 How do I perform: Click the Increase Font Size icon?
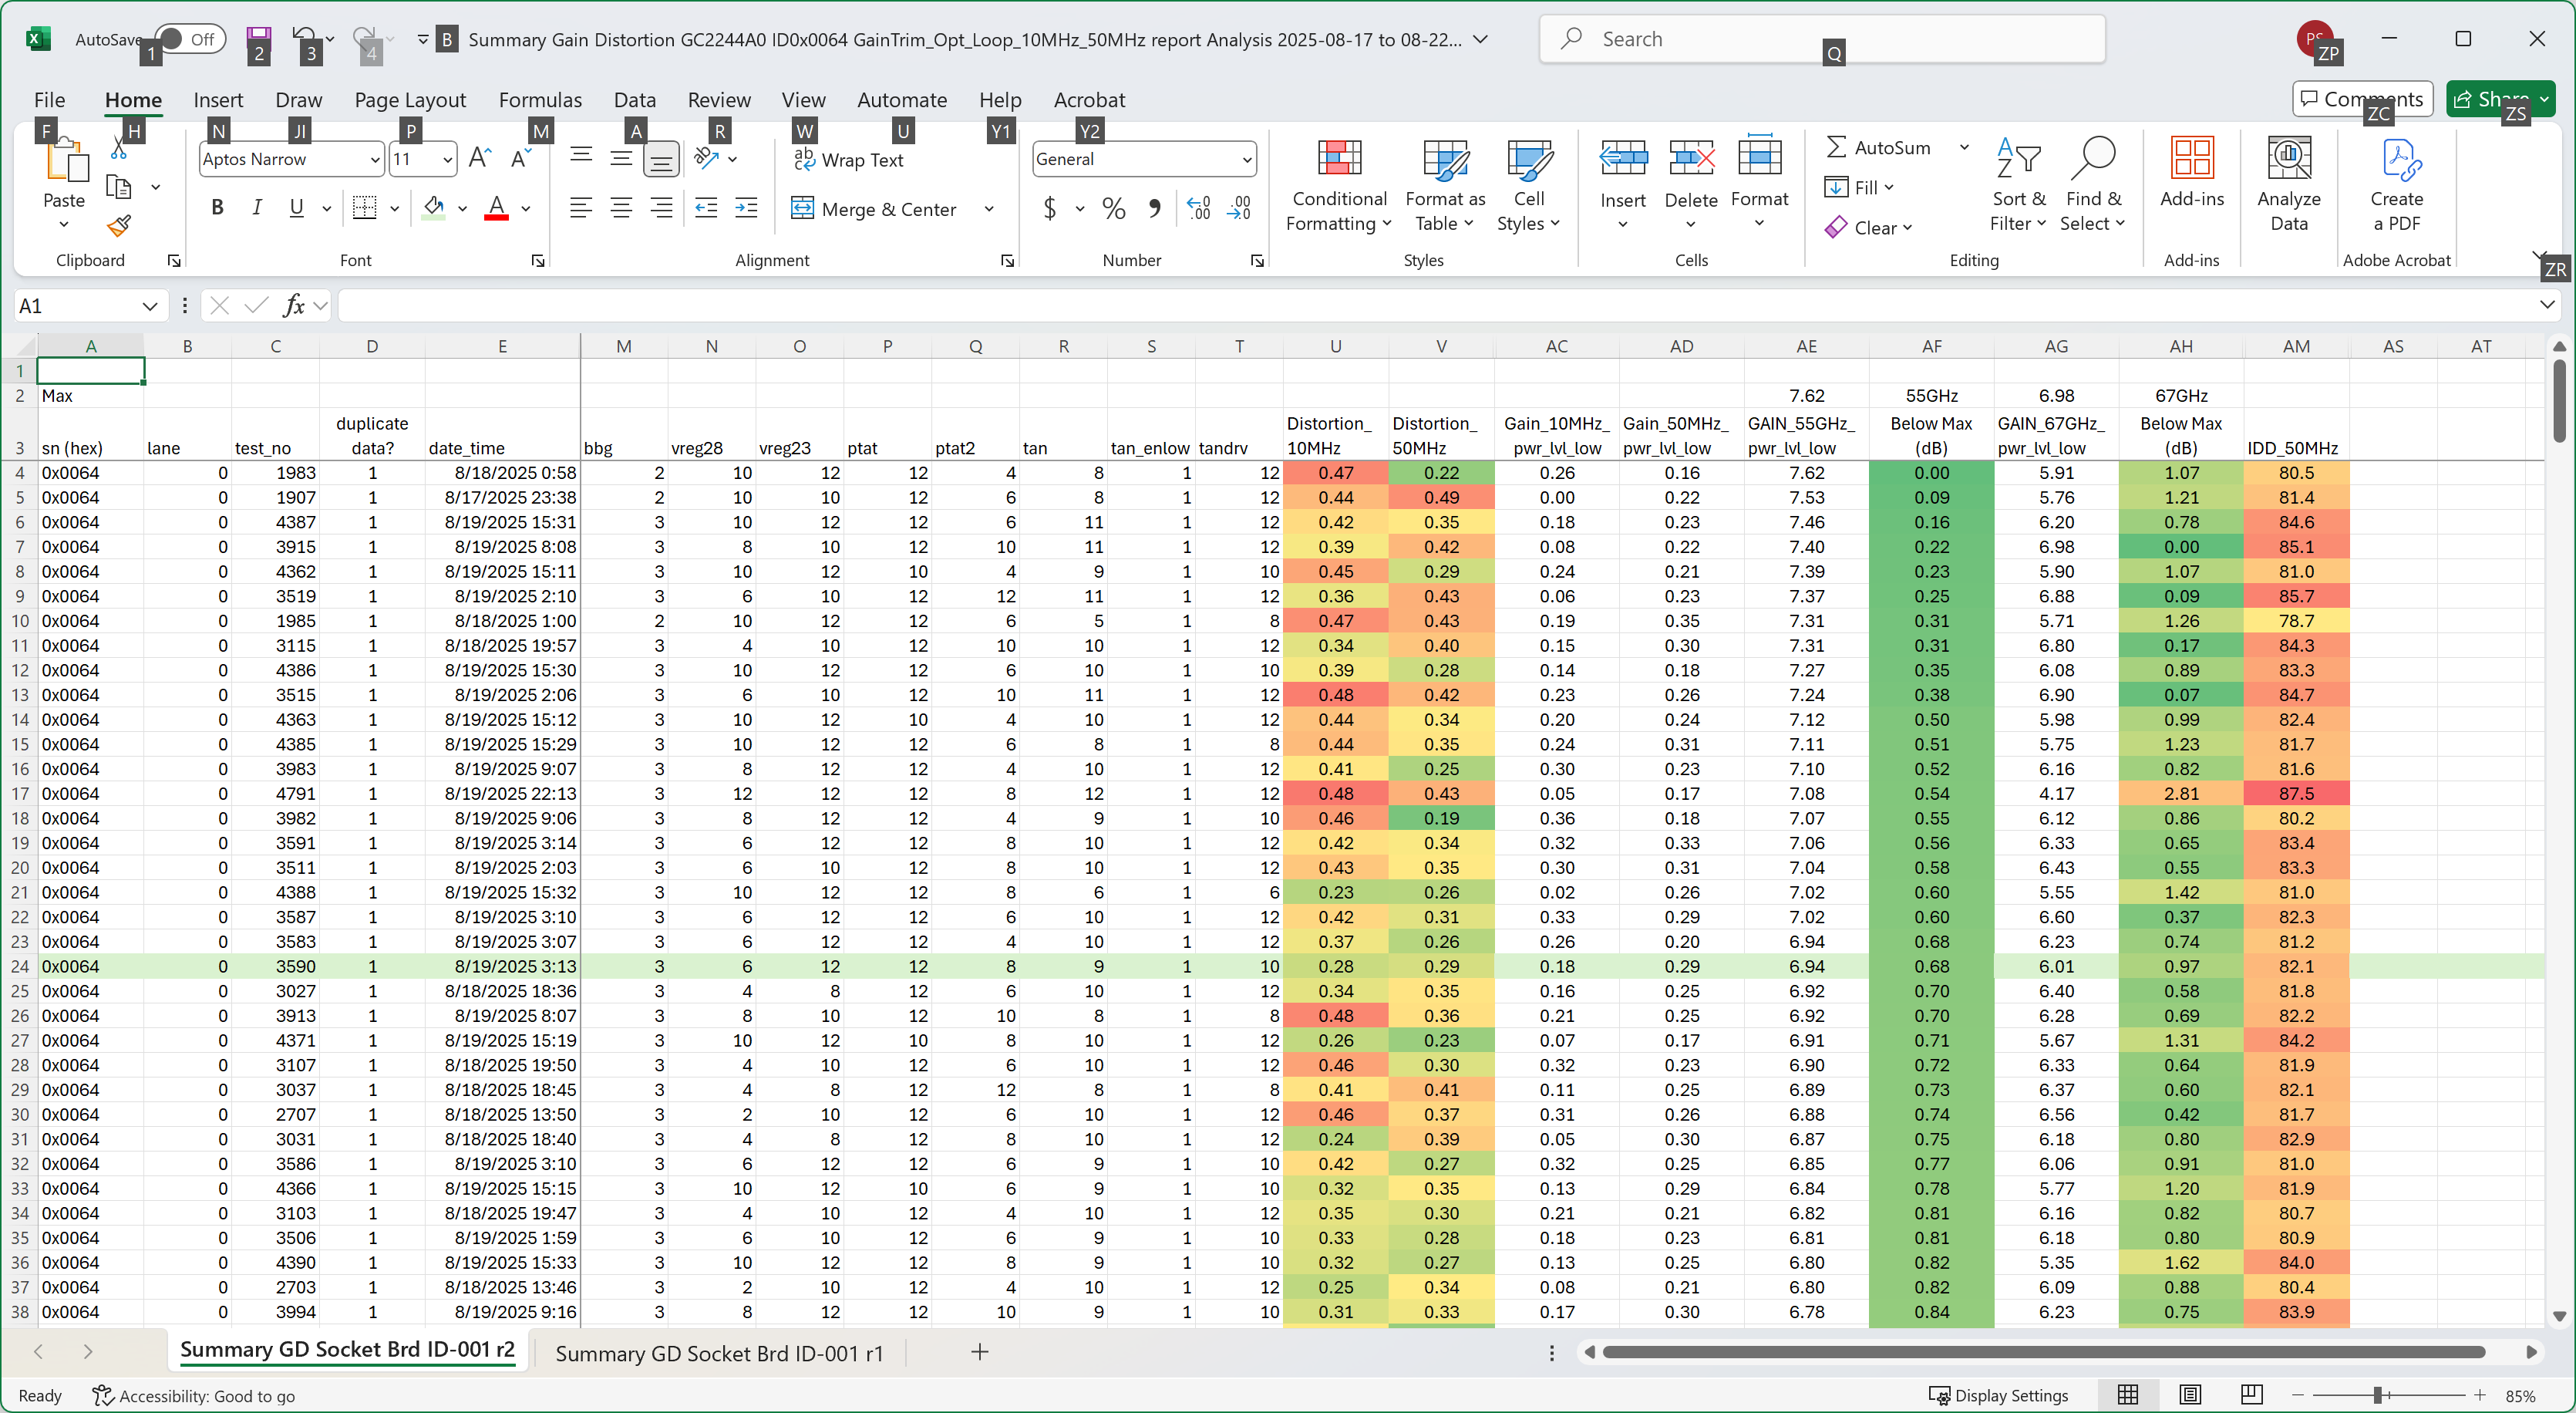click(x=480, y=159)
